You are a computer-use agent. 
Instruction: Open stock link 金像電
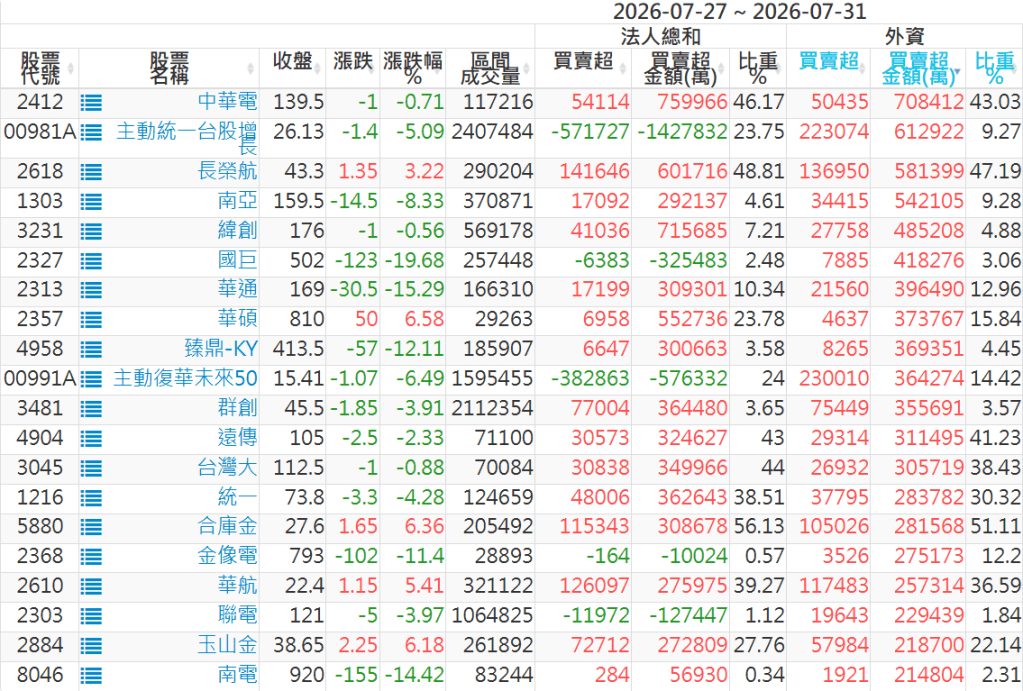click(227, 556)
